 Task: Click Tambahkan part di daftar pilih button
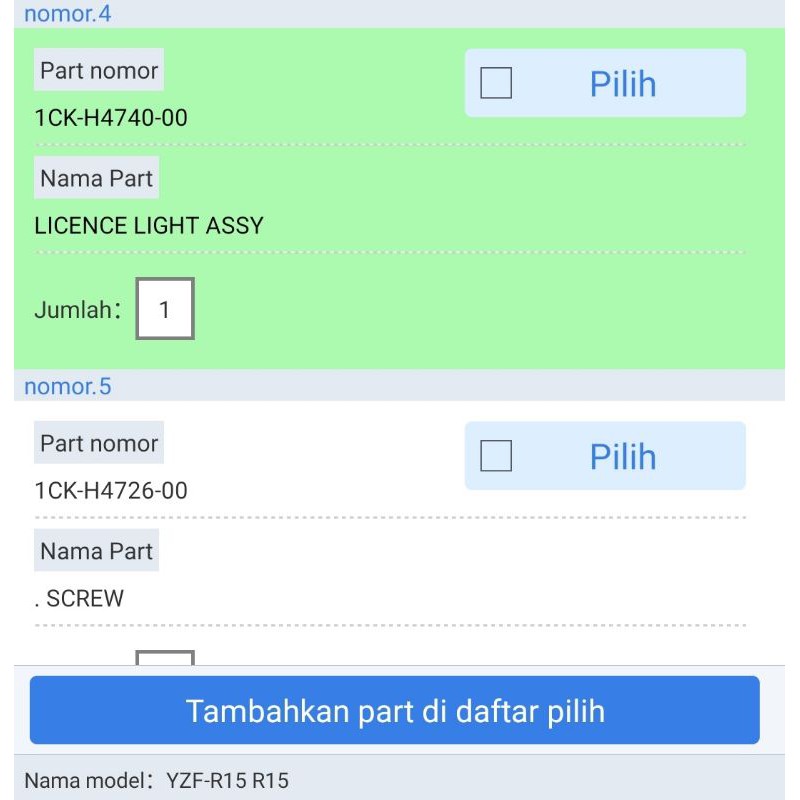tap(397, 710)
